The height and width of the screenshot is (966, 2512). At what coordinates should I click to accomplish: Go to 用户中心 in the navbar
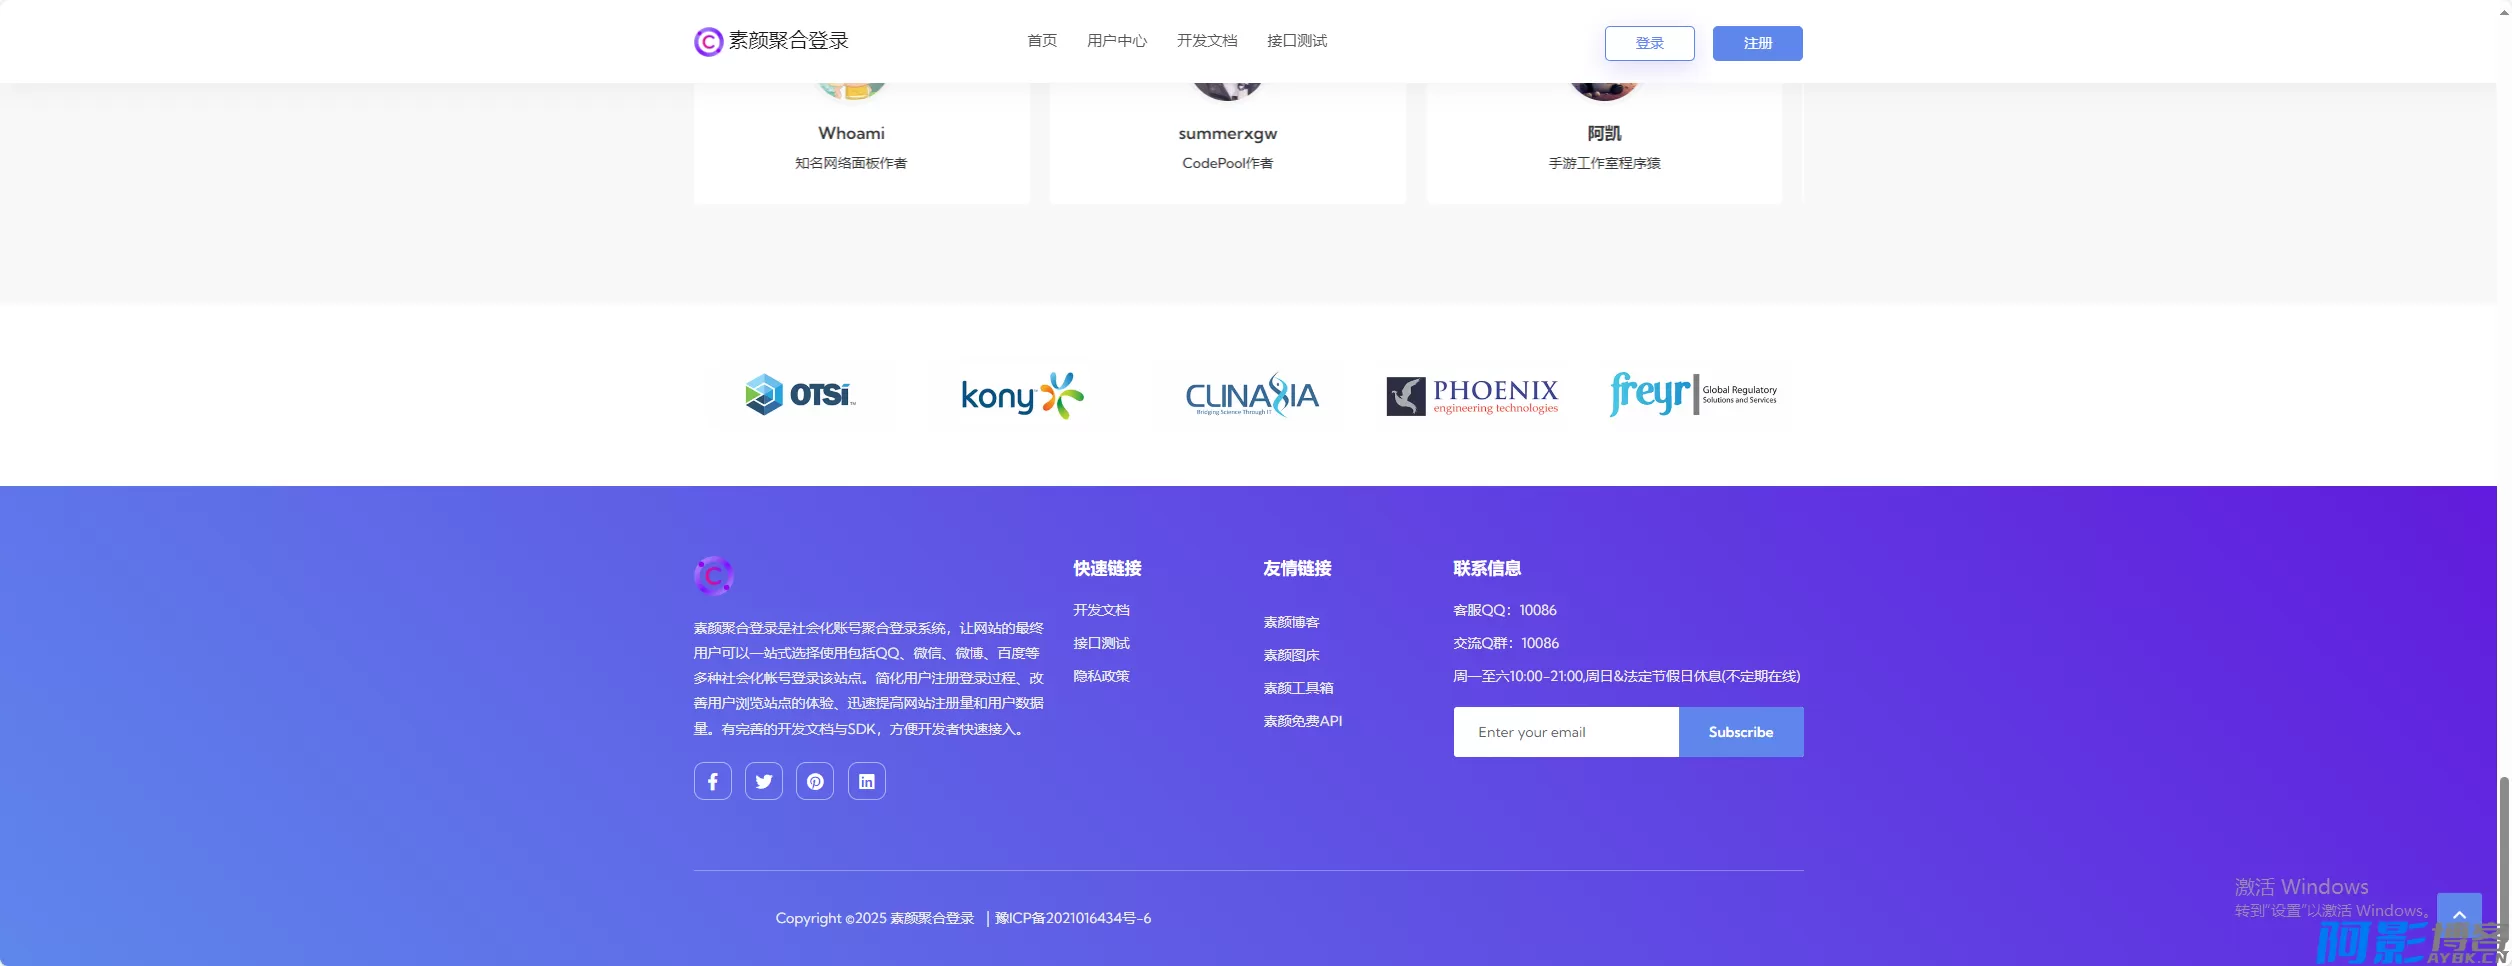[1116, 41]
